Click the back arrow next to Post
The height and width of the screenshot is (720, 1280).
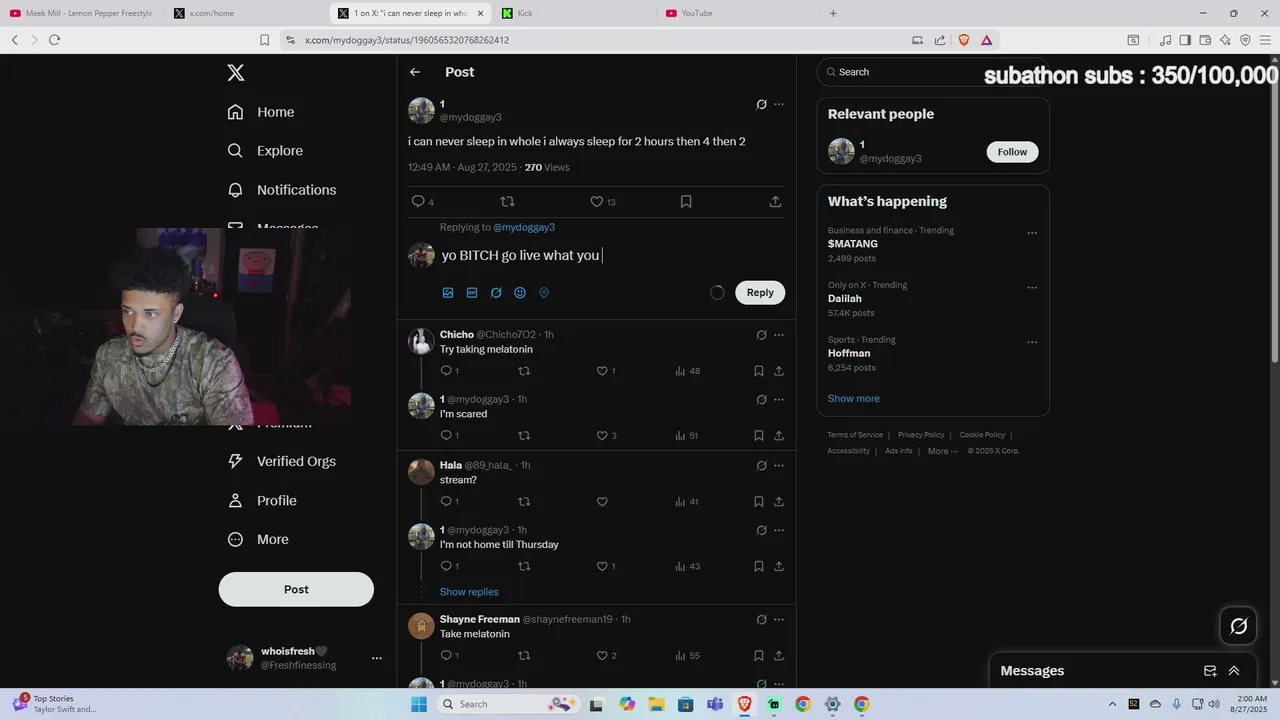[x=415, y=72]
